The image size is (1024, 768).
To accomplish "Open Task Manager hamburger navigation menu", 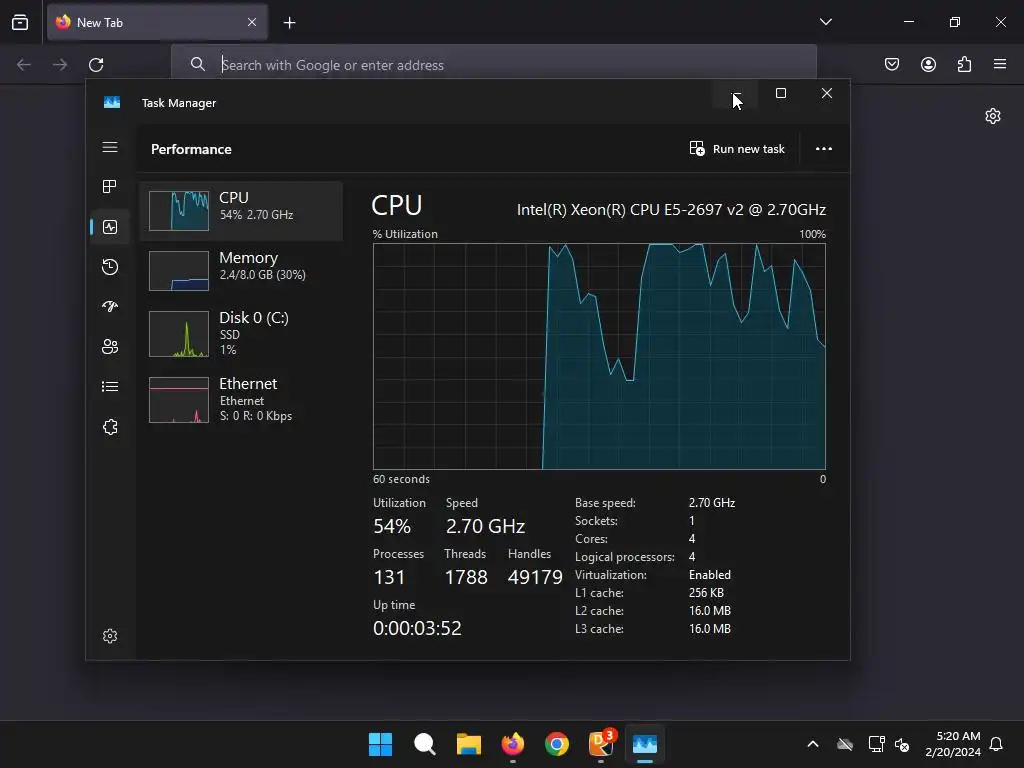I will pos(110,148).
